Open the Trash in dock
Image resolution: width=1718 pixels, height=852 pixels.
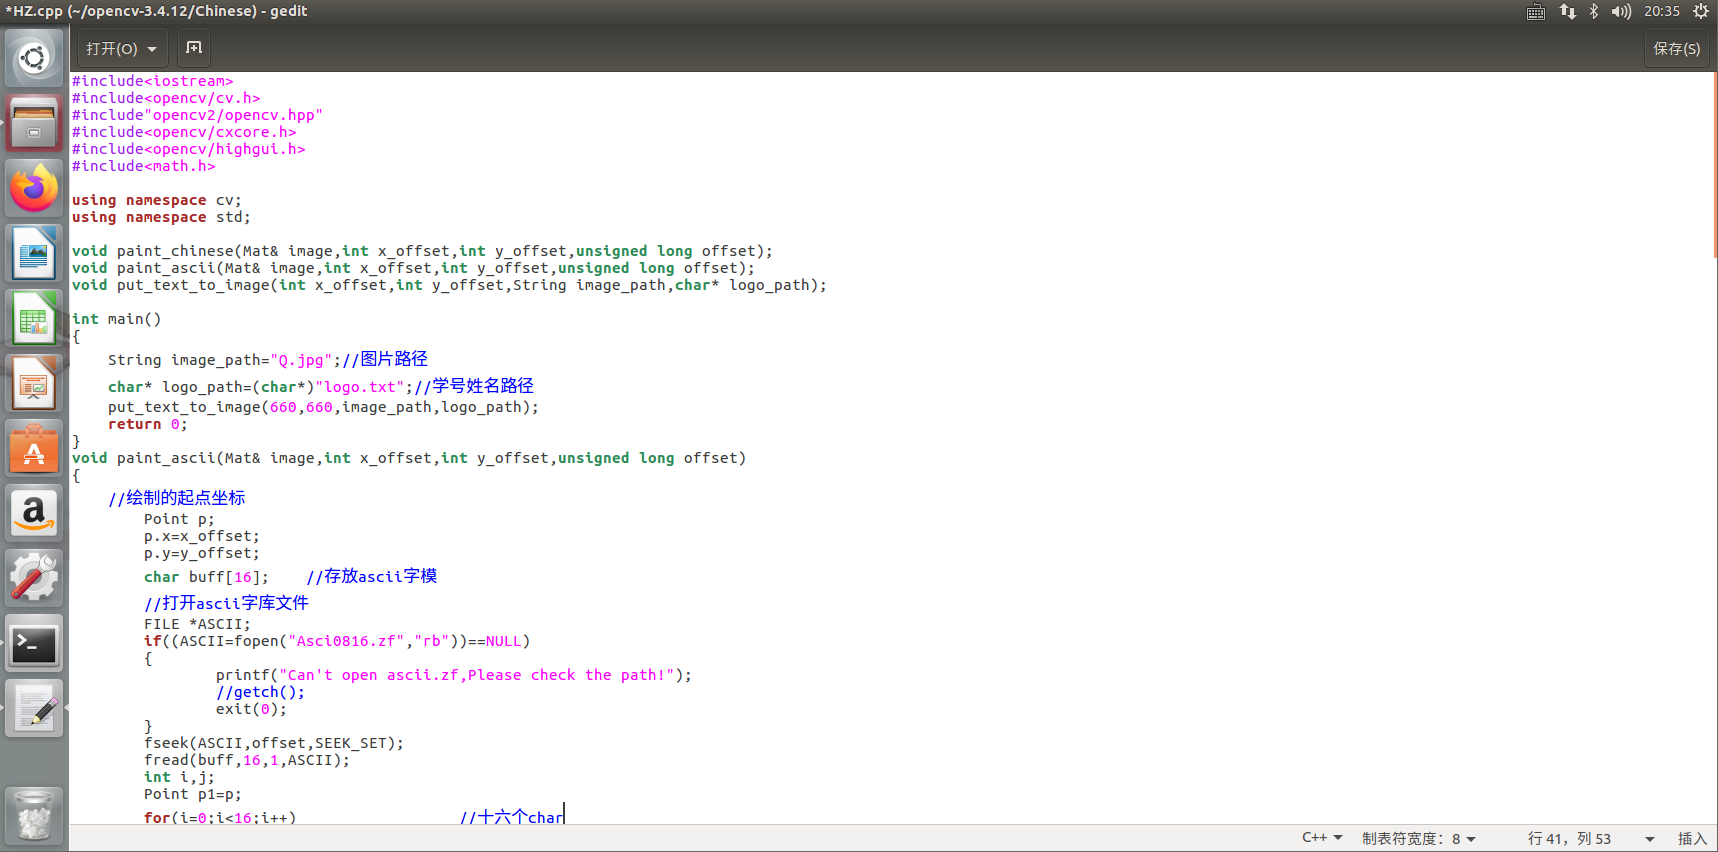point(34,815)
